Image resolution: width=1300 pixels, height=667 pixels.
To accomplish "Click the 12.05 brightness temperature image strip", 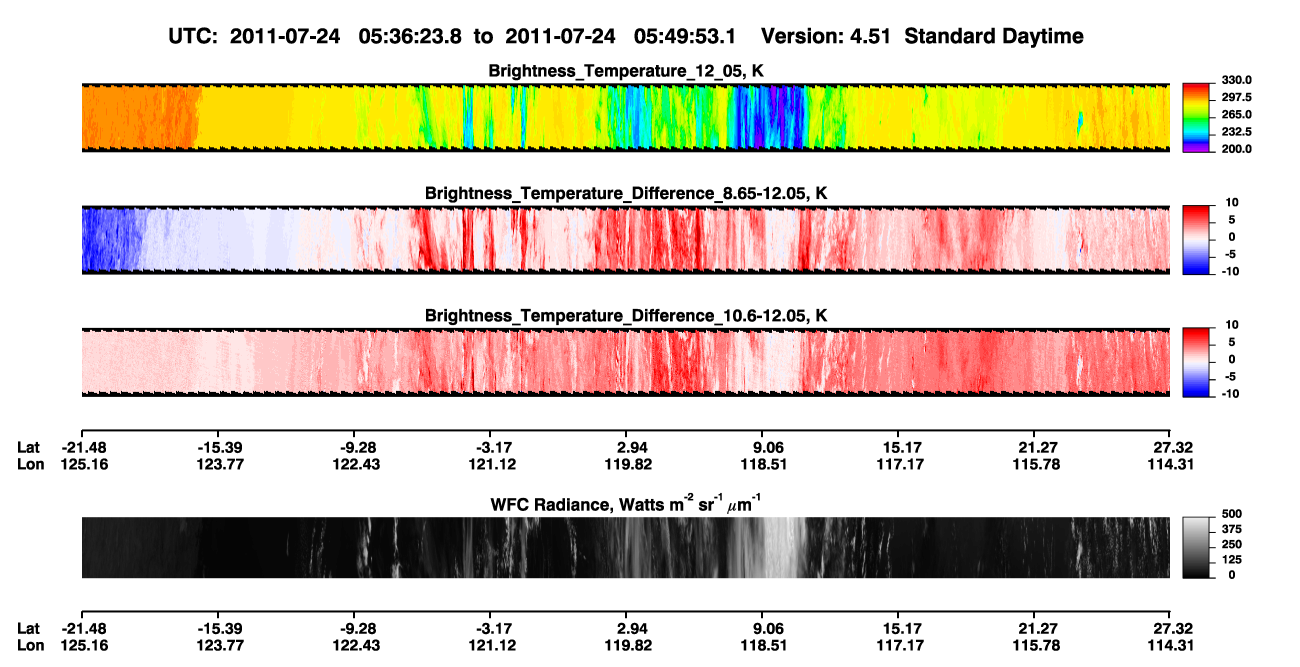I will pyautogui.click(x=625, y=117).
